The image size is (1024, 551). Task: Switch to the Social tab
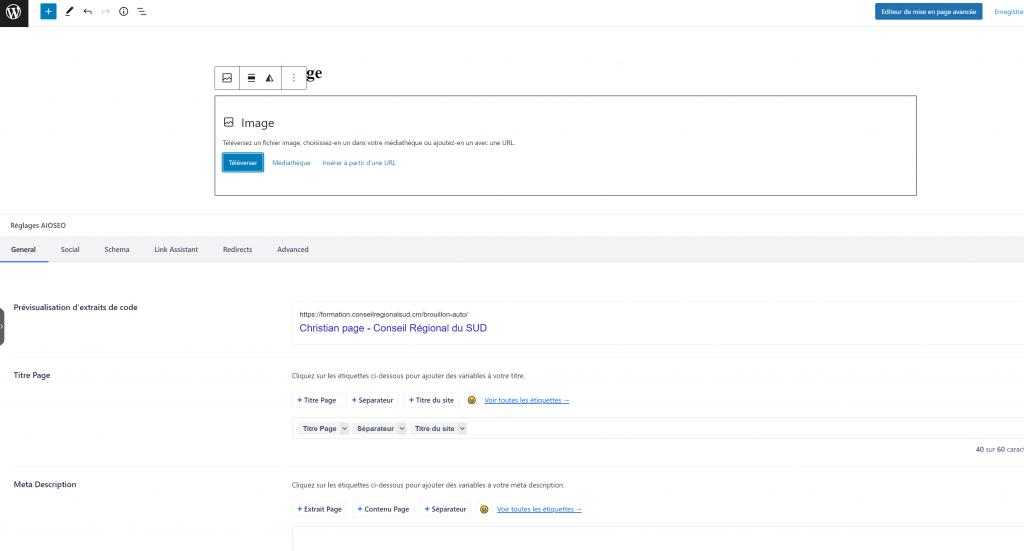[x=70, y=249]
